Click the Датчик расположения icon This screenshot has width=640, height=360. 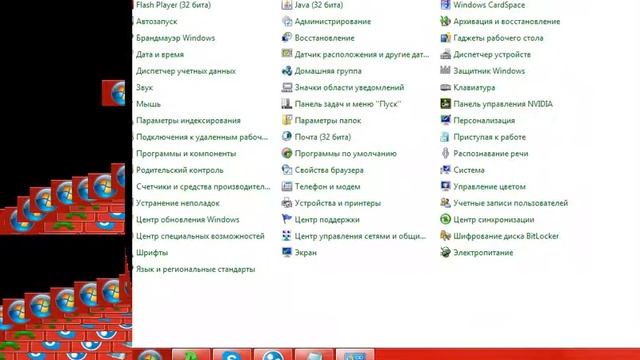click(287, 54)
